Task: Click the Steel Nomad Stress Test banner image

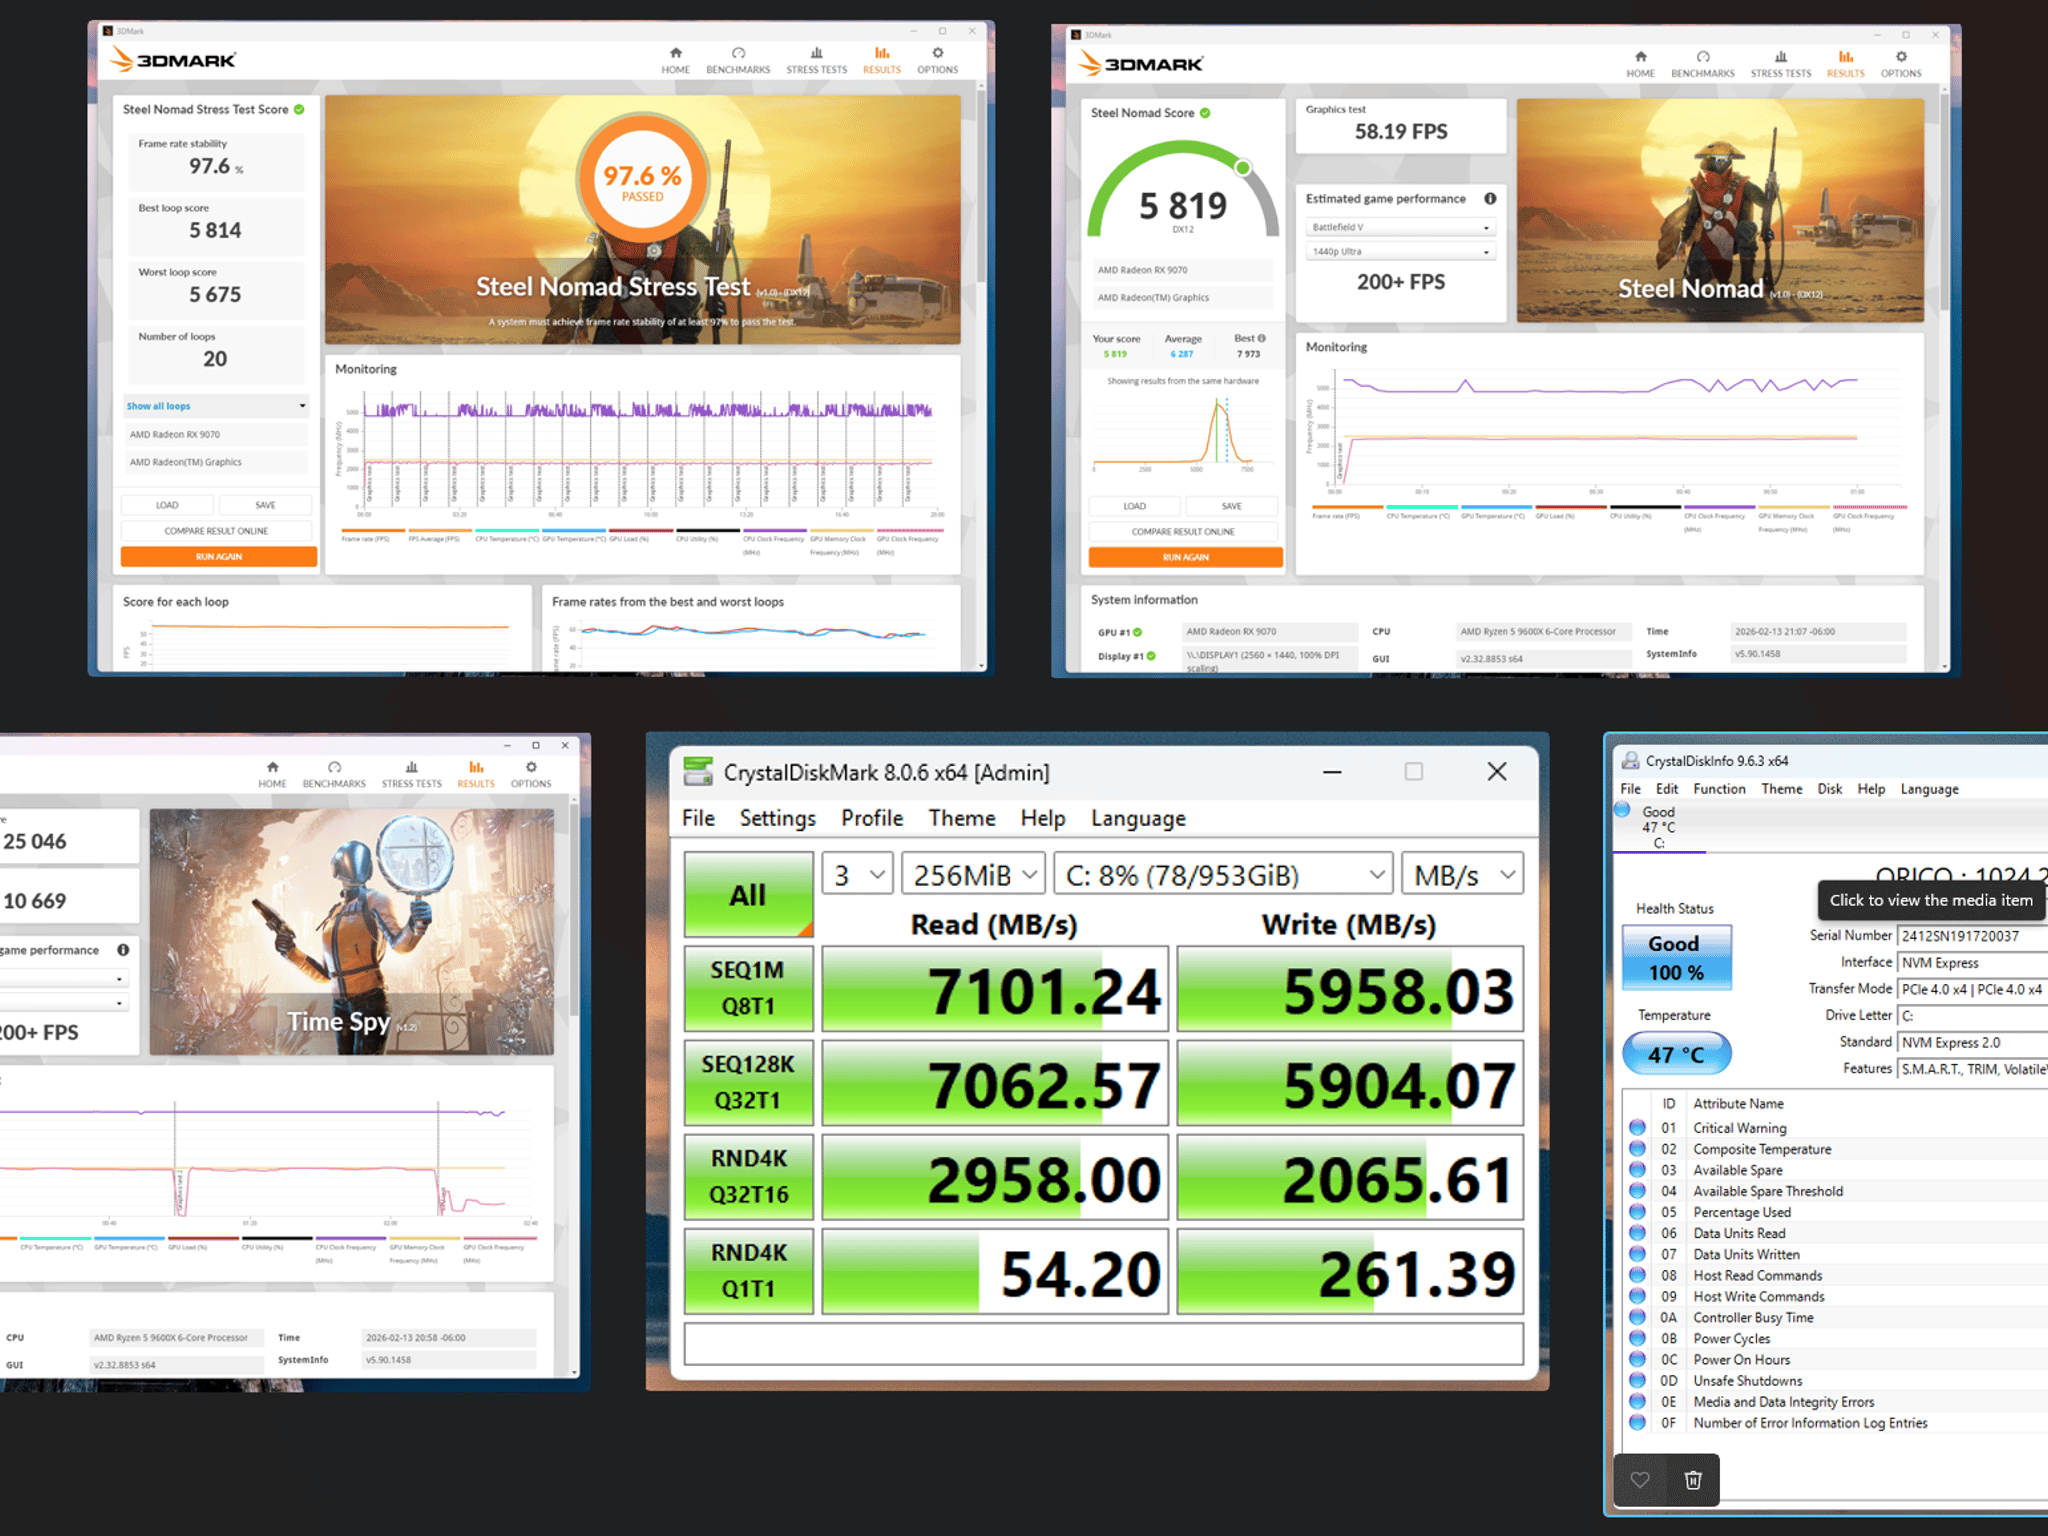Action: [642, 220]
